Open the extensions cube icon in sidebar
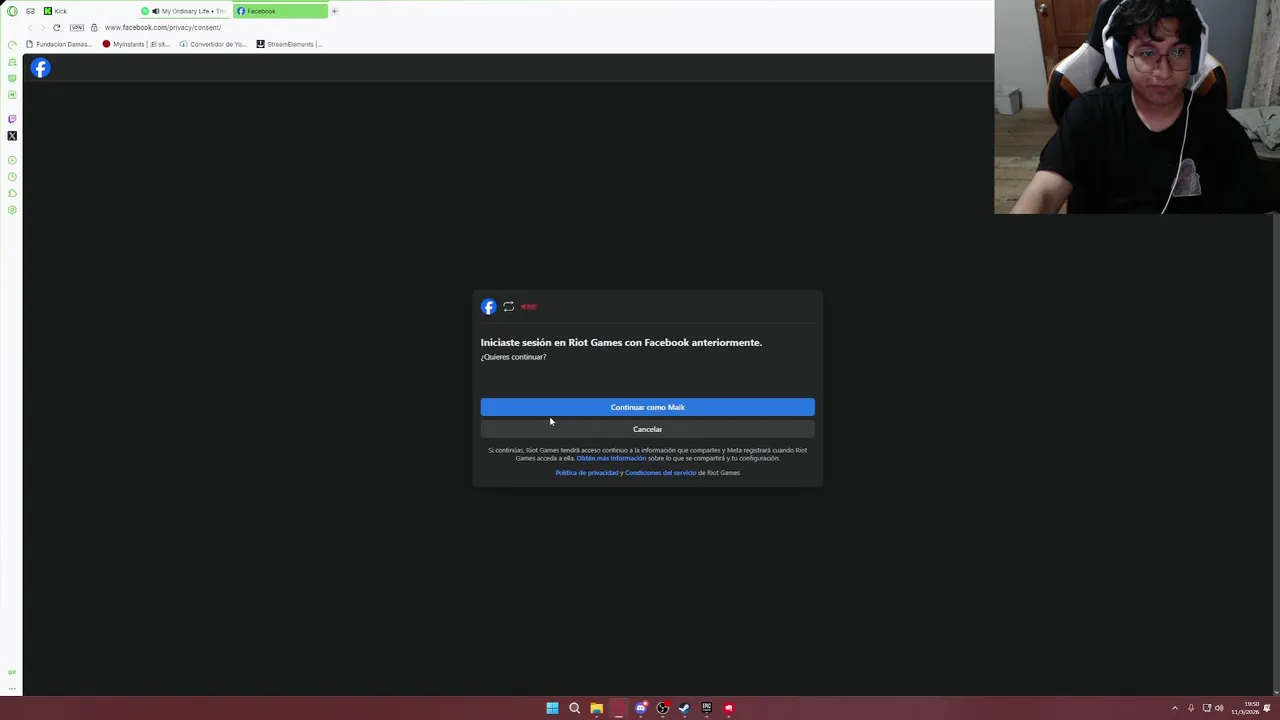This screenshot has width=1280, height=720. coord(12,193)
